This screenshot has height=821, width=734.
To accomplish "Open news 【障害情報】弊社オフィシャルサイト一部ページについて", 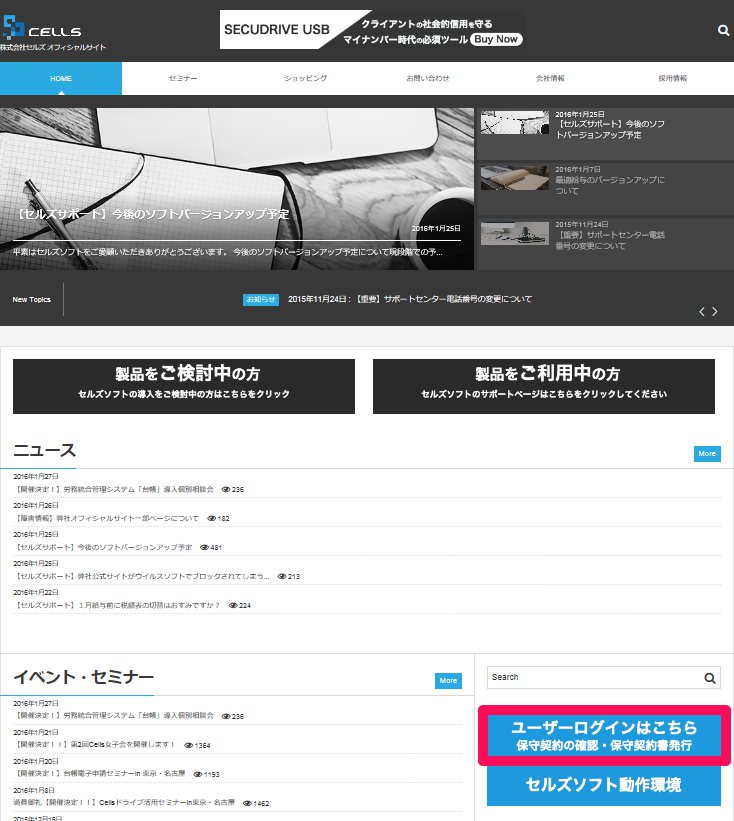I will click(106, 518).
